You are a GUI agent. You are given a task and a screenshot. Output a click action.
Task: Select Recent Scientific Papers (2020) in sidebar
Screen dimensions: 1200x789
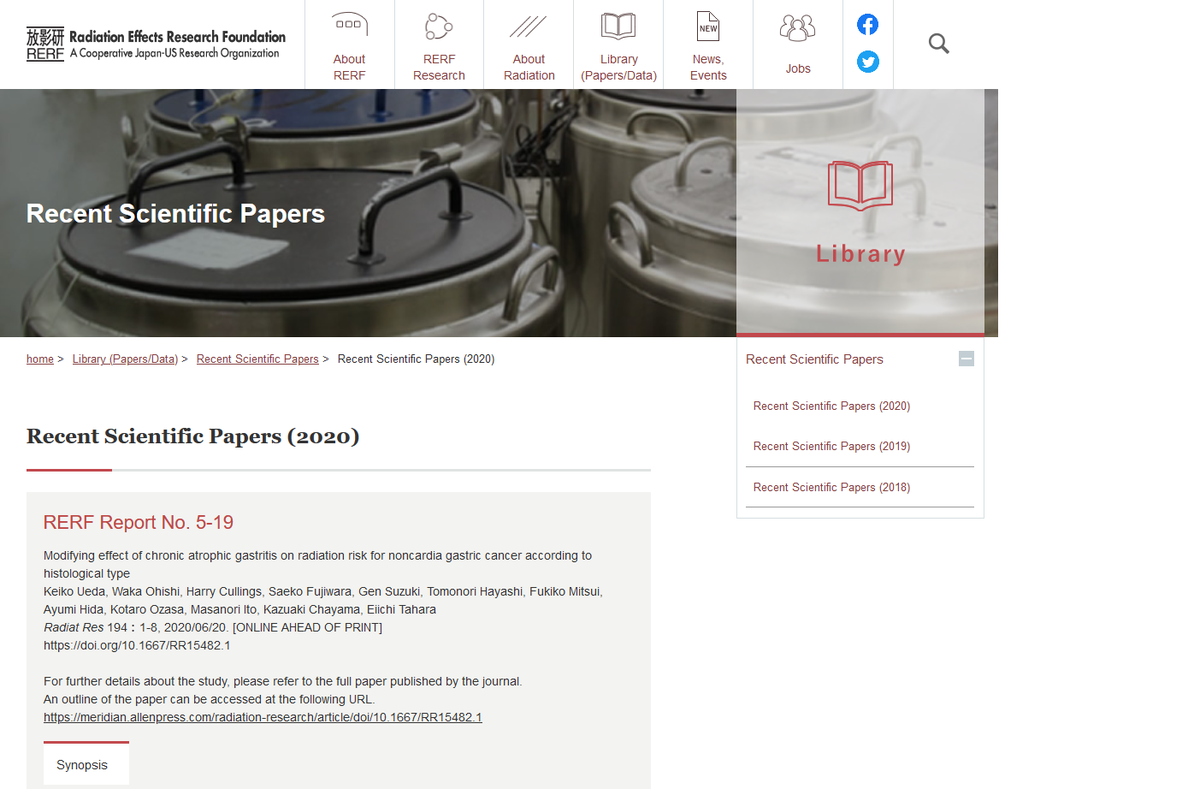[832, 406]
